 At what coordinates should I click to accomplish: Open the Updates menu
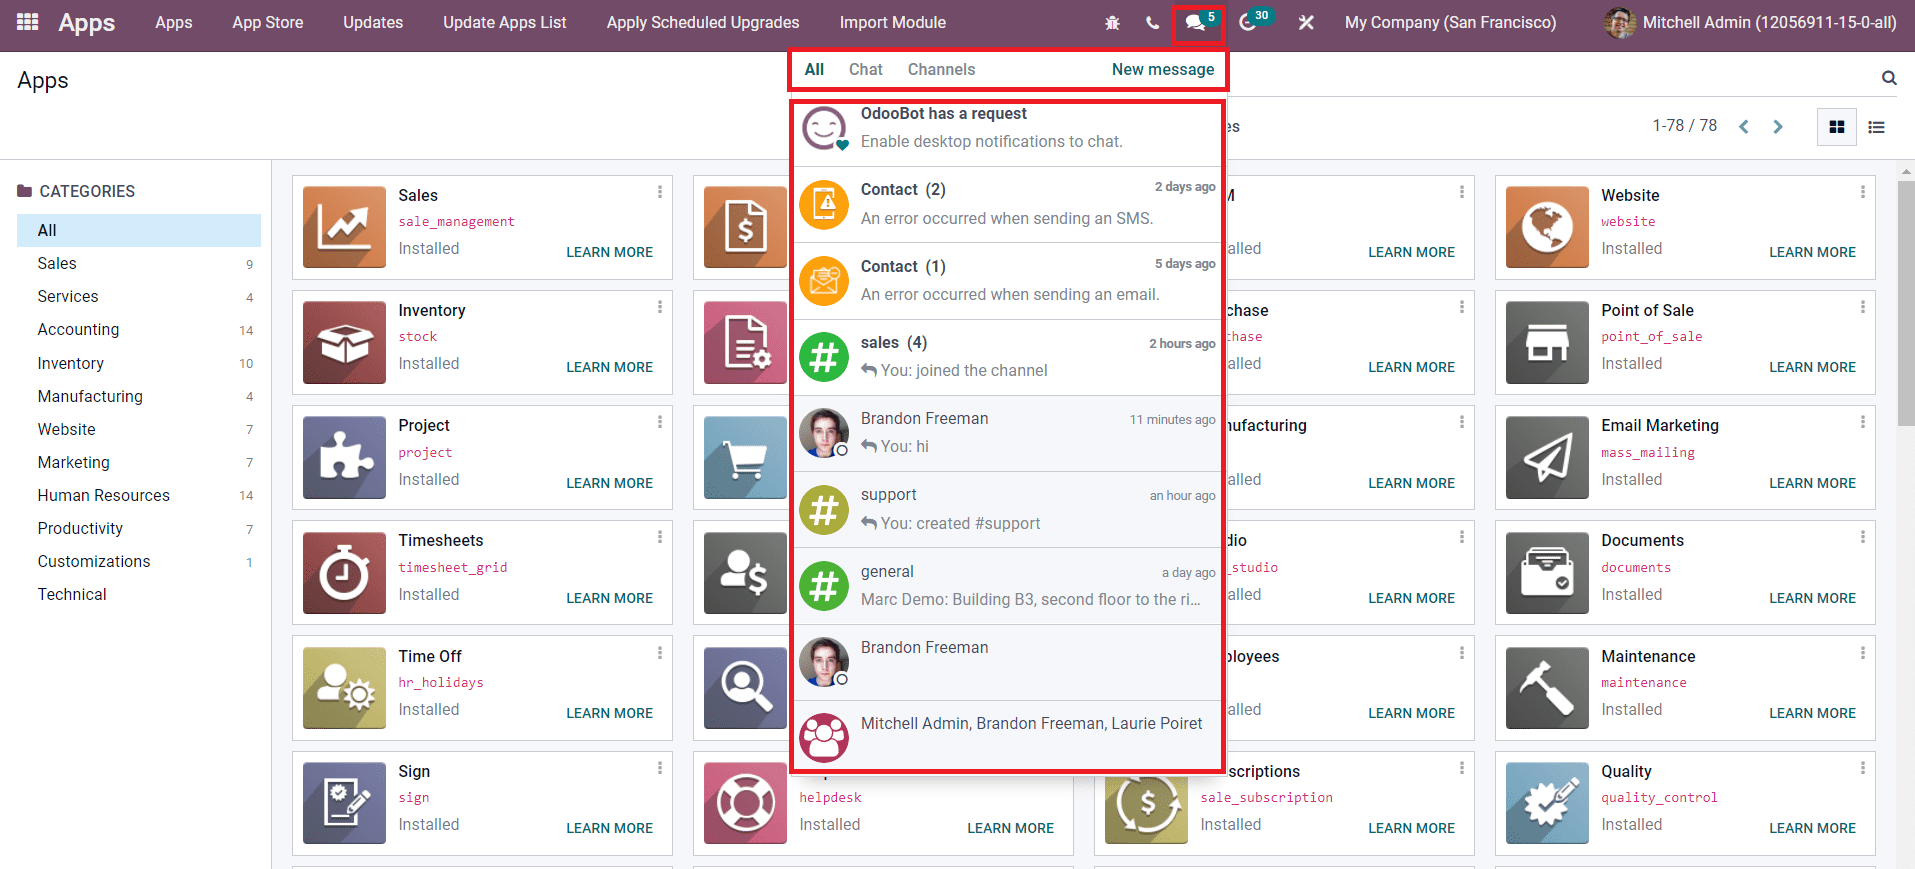pyautogui.click(x=373, y=22)
